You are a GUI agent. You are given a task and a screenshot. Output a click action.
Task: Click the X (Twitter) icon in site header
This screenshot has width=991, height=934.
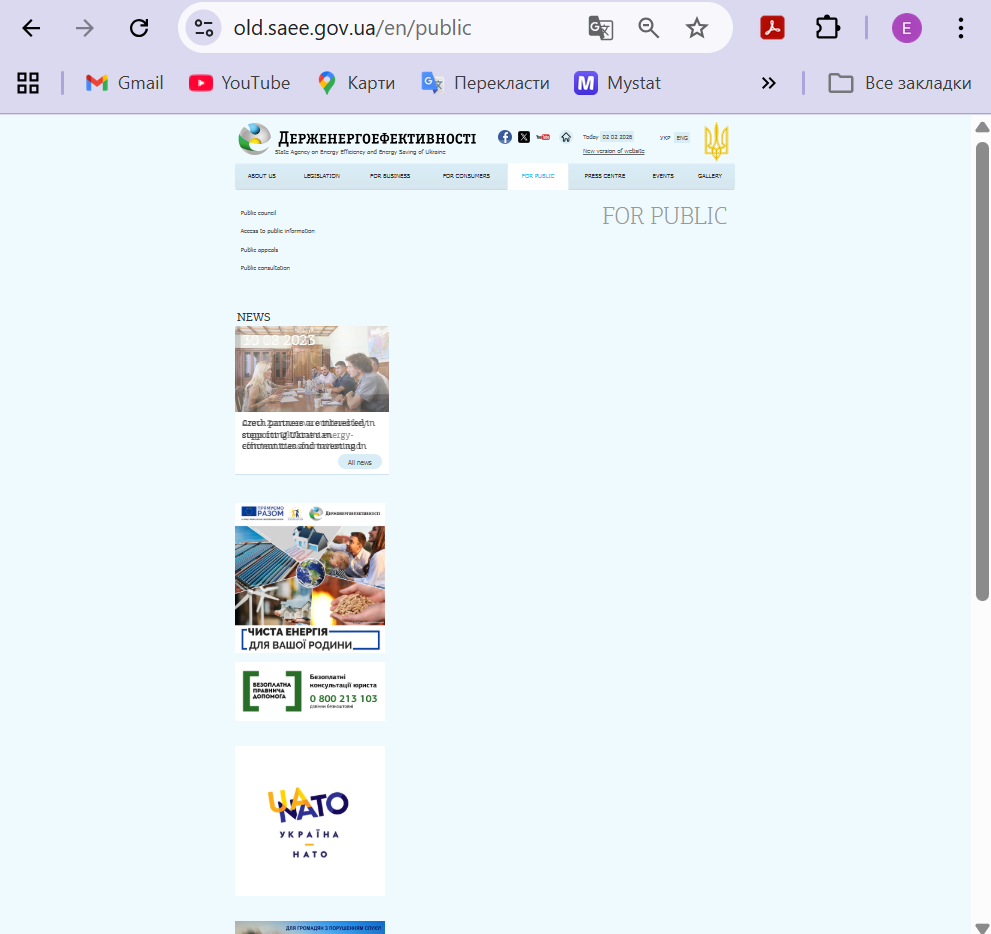tap(524, 136)
